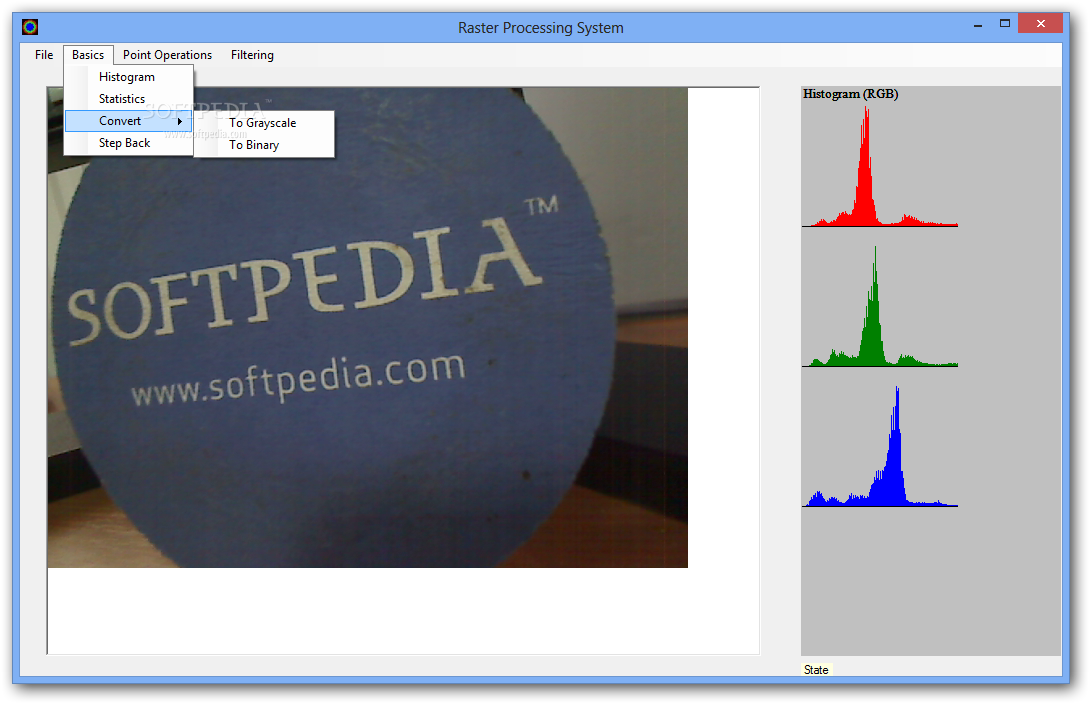Viewport: 1090px width, 704px height.
Task: Select the Step Back menu entry
Action: point(129,143)
